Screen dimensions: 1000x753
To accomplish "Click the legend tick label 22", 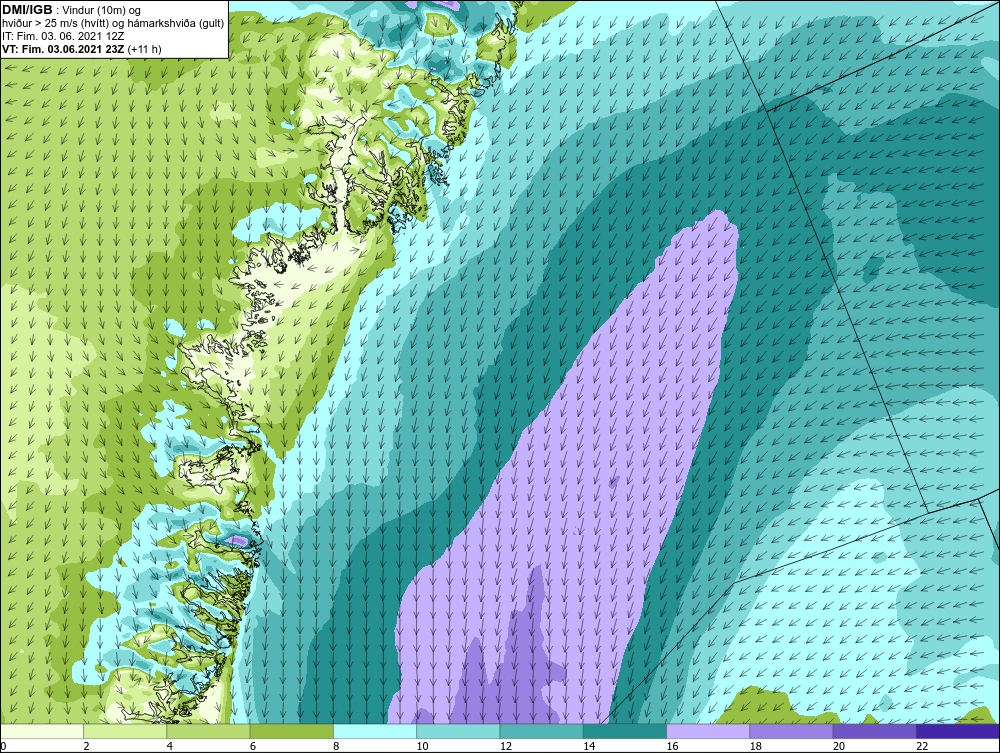I will click(x=922, y=746).
